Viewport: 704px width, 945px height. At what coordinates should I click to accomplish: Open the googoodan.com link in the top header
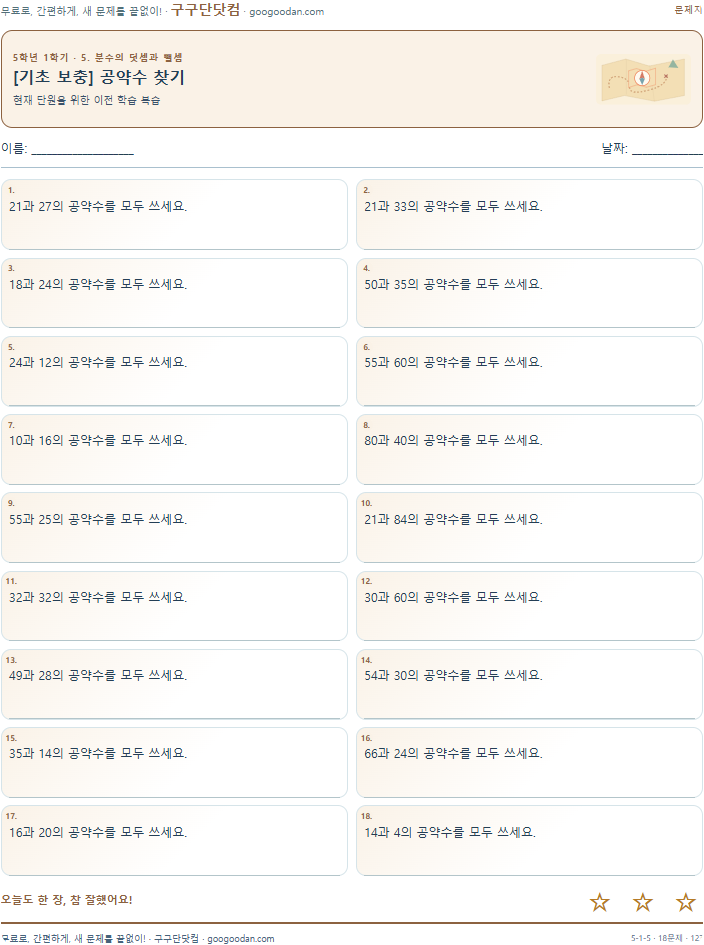pos(286,11)
